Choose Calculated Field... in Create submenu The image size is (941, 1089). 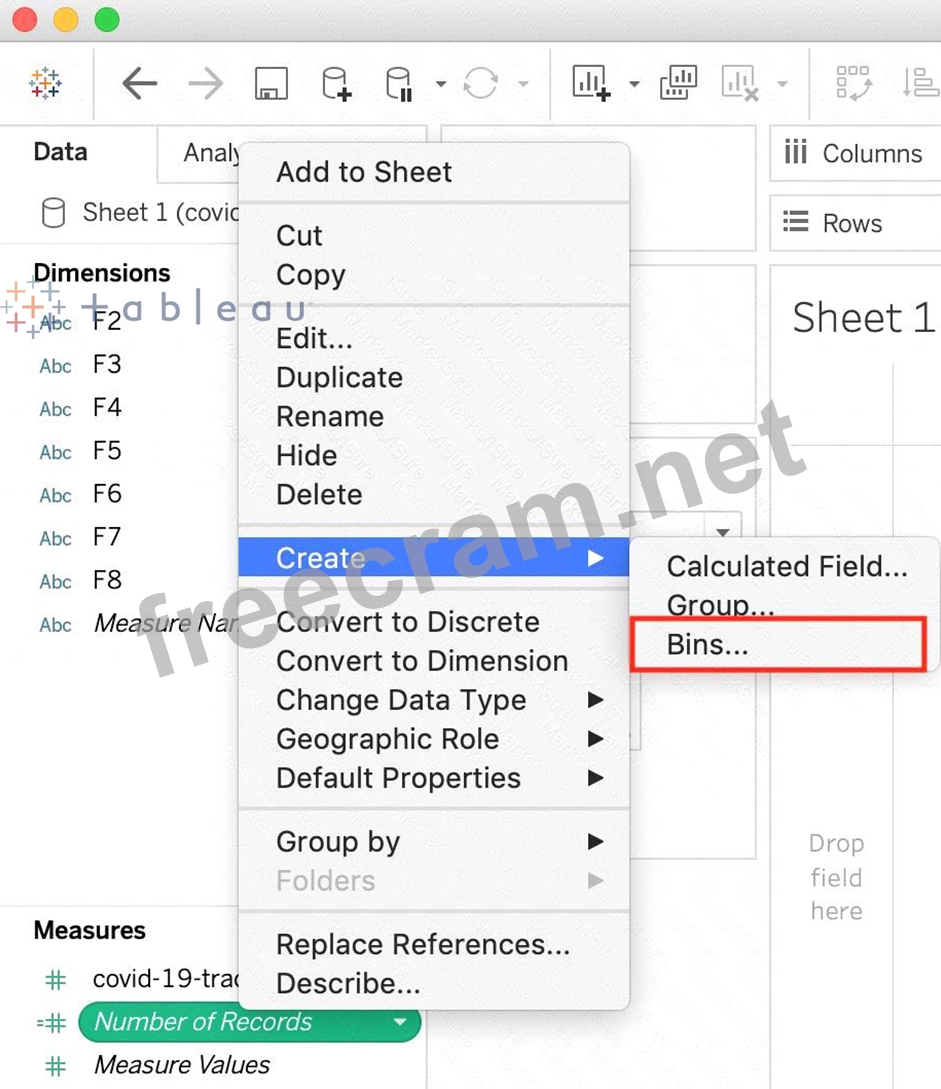click(787, 566)
